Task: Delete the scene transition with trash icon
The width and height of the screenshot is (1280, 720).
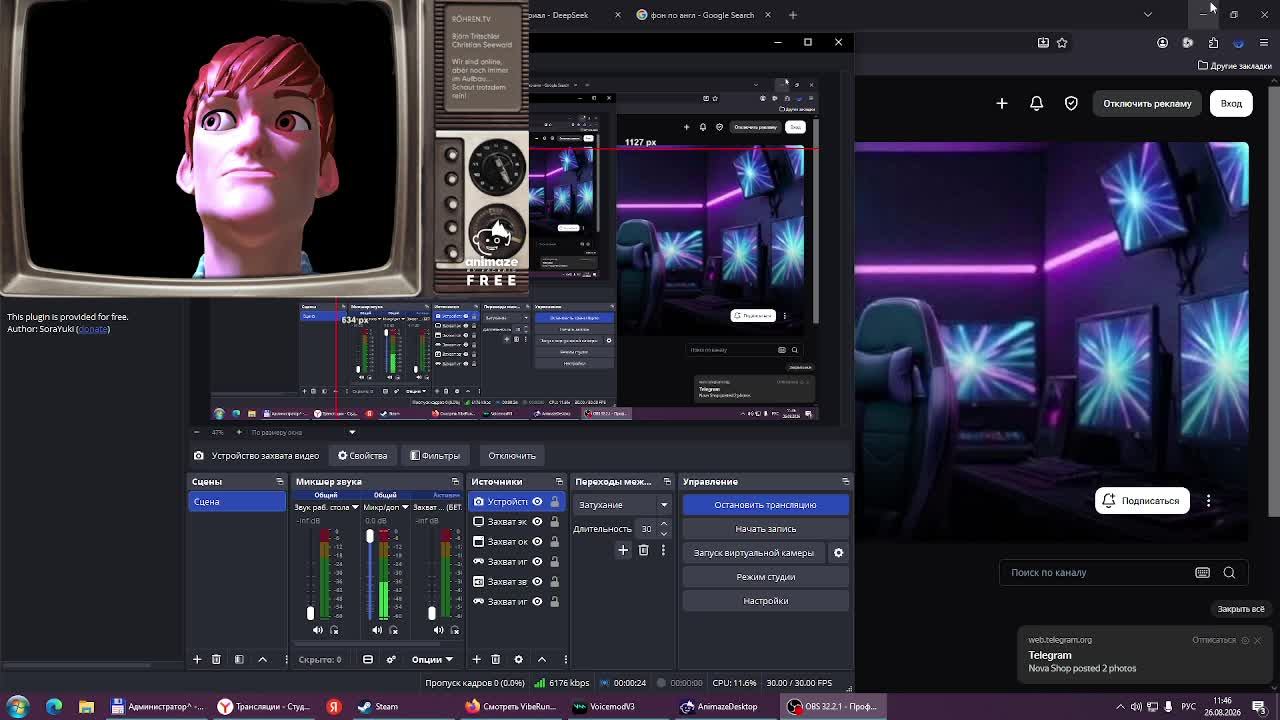Action: (643, 550)
